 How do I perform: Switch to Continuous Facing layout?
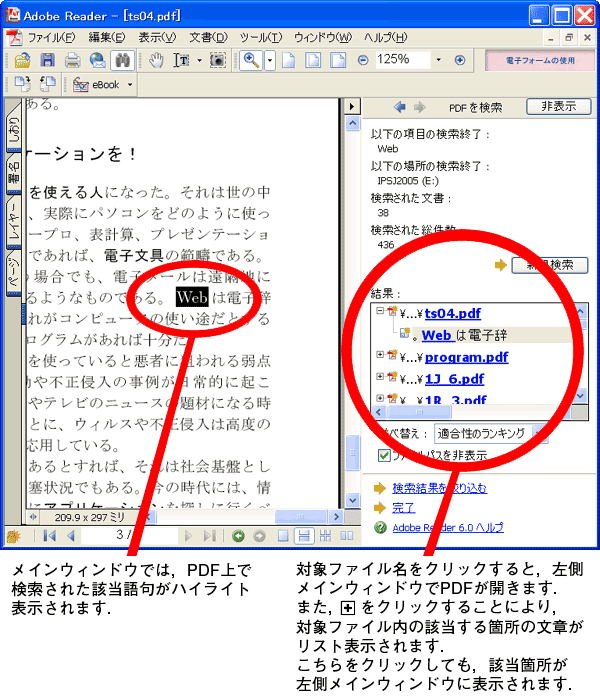tap(325, 535)
